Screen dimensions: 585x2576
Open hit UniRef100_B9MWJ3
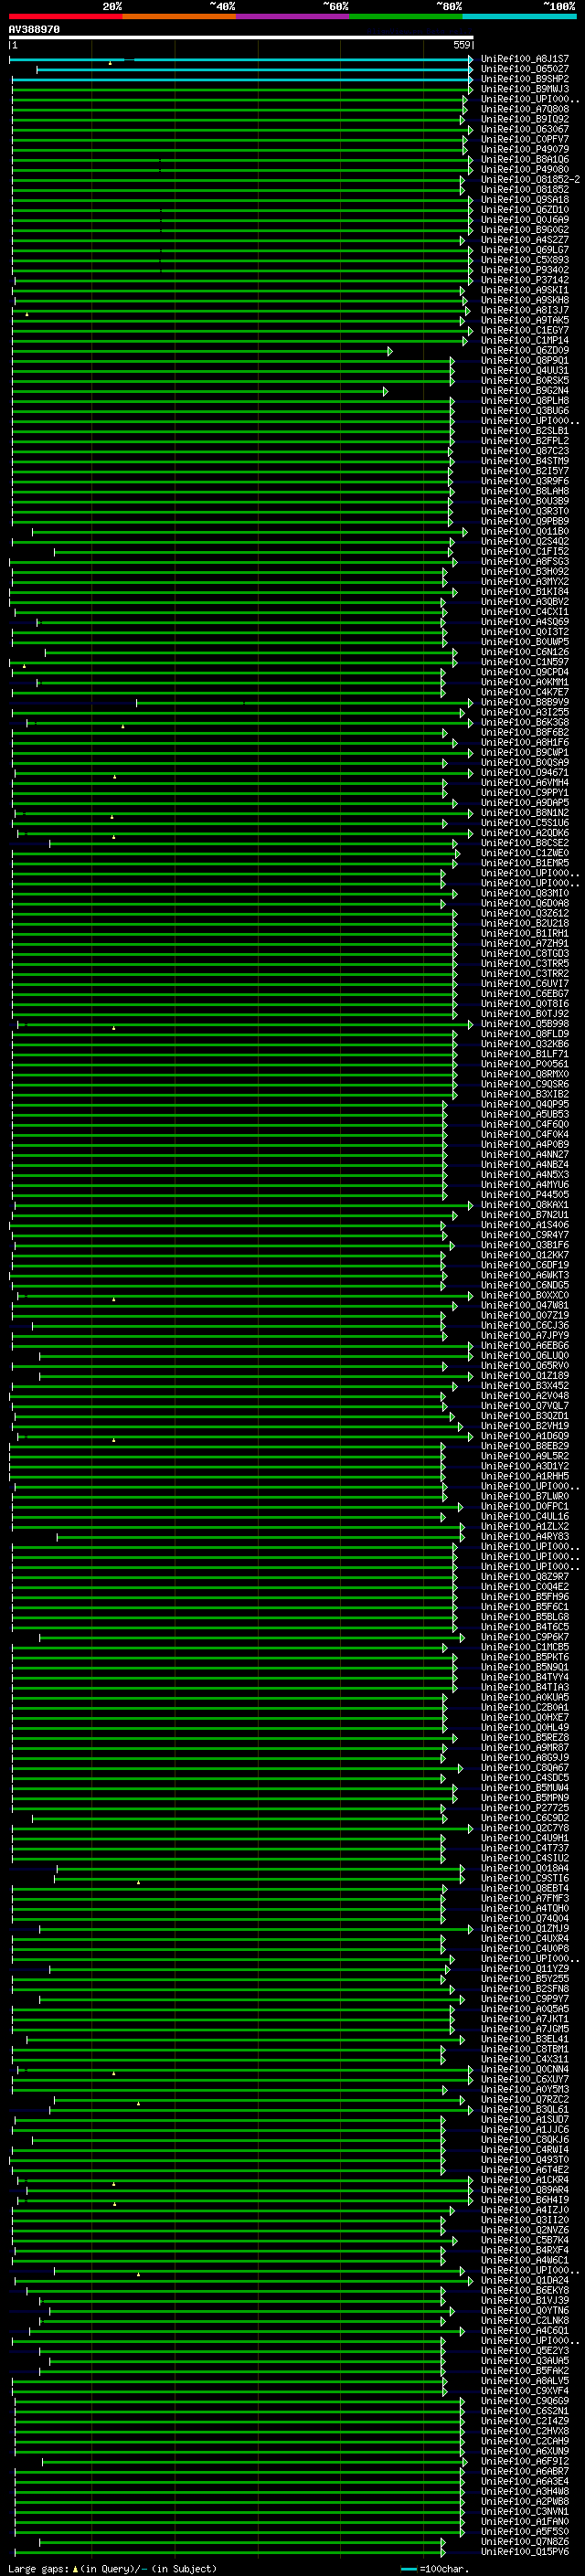click(x=525, y=89)
